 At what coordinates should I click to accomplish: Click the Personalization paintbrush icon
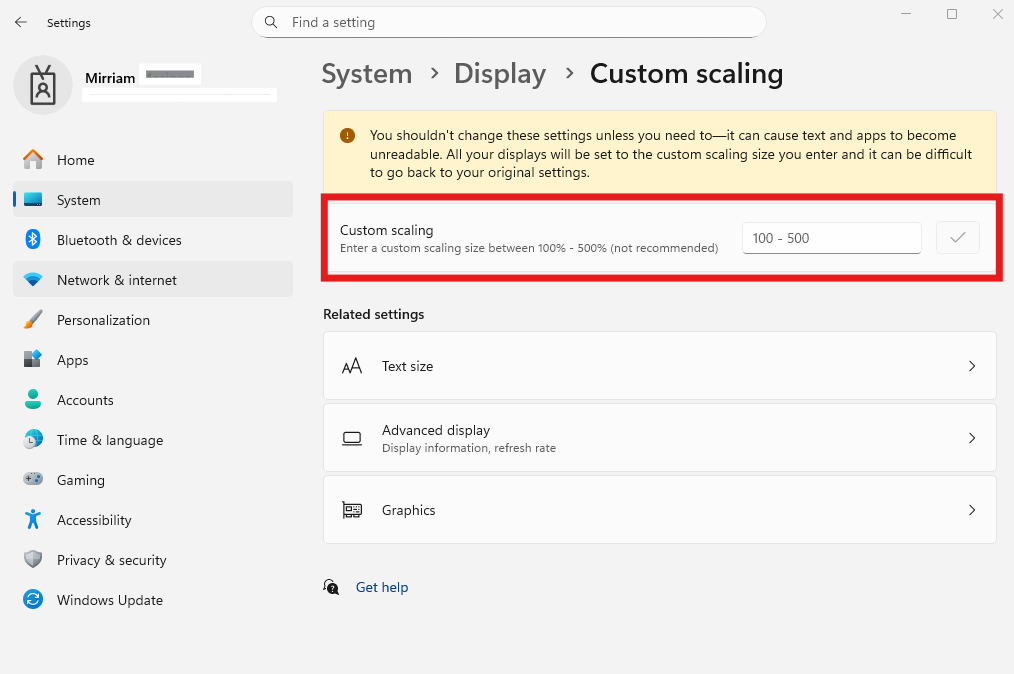[x=33, y=320]
